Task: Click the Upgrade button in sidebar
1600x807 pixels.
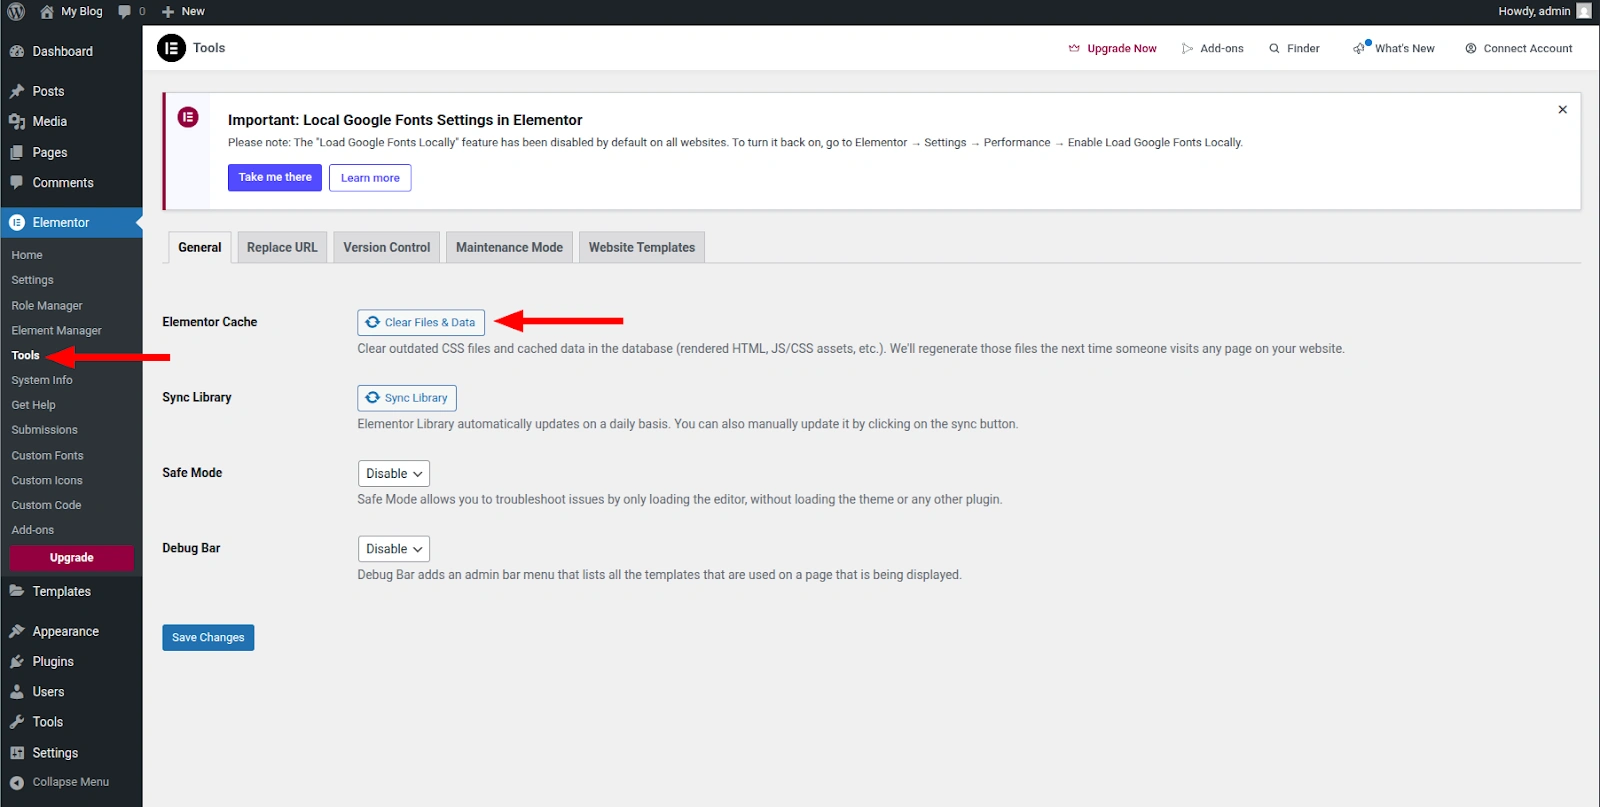Action: [72, 558]
